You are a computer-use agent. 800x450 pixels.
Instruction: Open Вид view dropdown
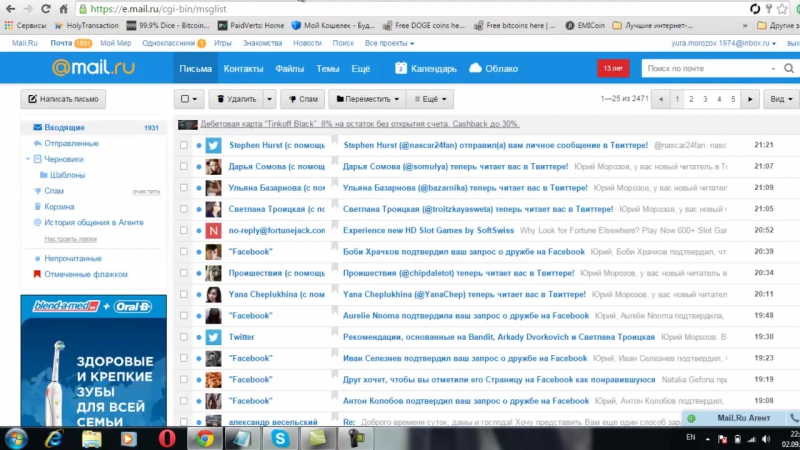pos(781,99)
